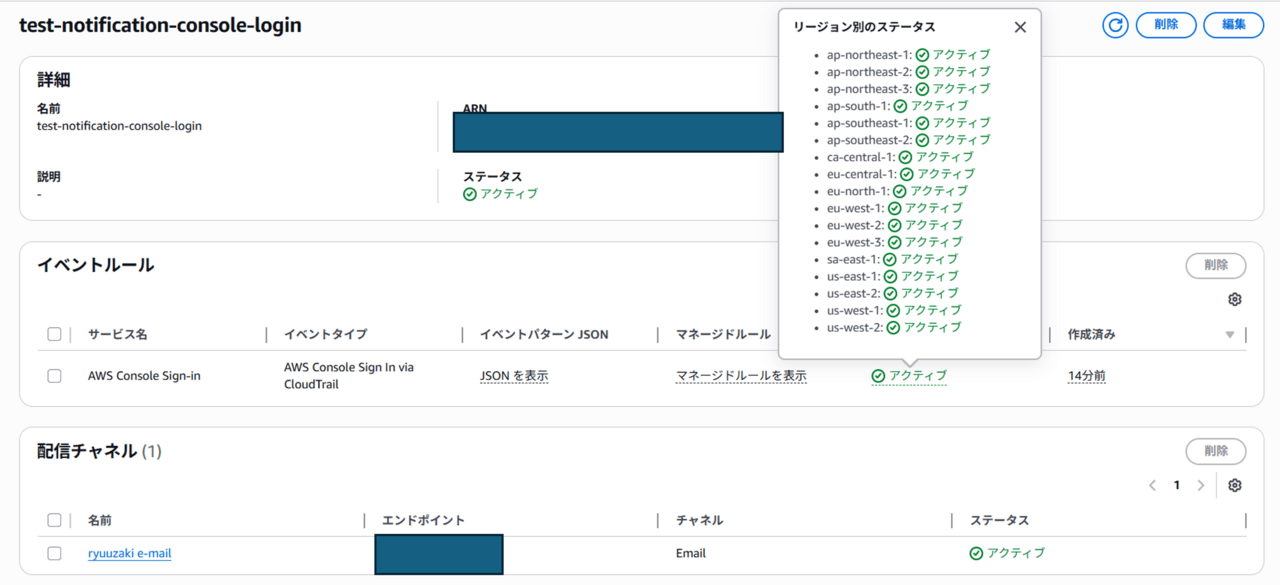Open the ryuuzaki e-mail link
This screenshot has width=1280, height=585.
[x=129, y=553]
